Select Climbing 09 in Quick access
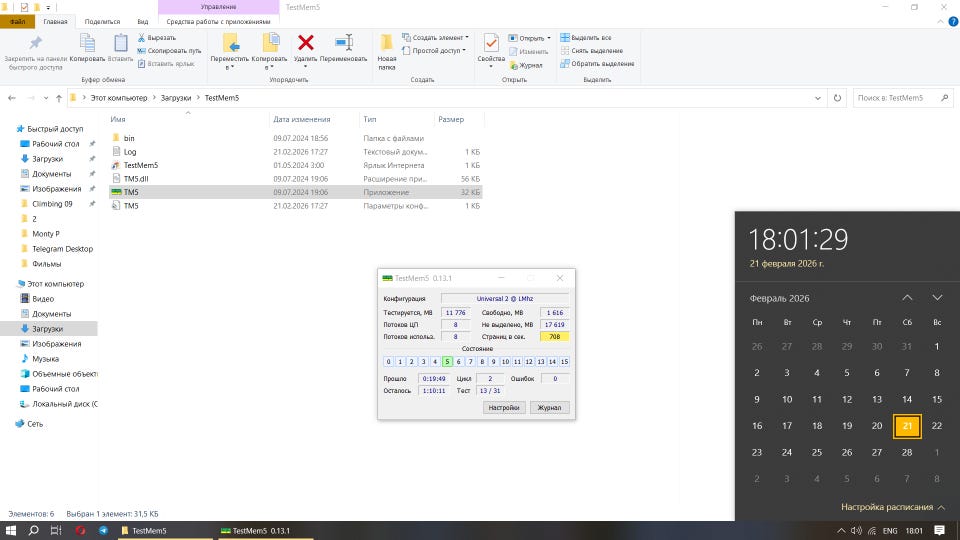Screen dimensions: 960x540 pyautogui.click(x=52, y=204)
